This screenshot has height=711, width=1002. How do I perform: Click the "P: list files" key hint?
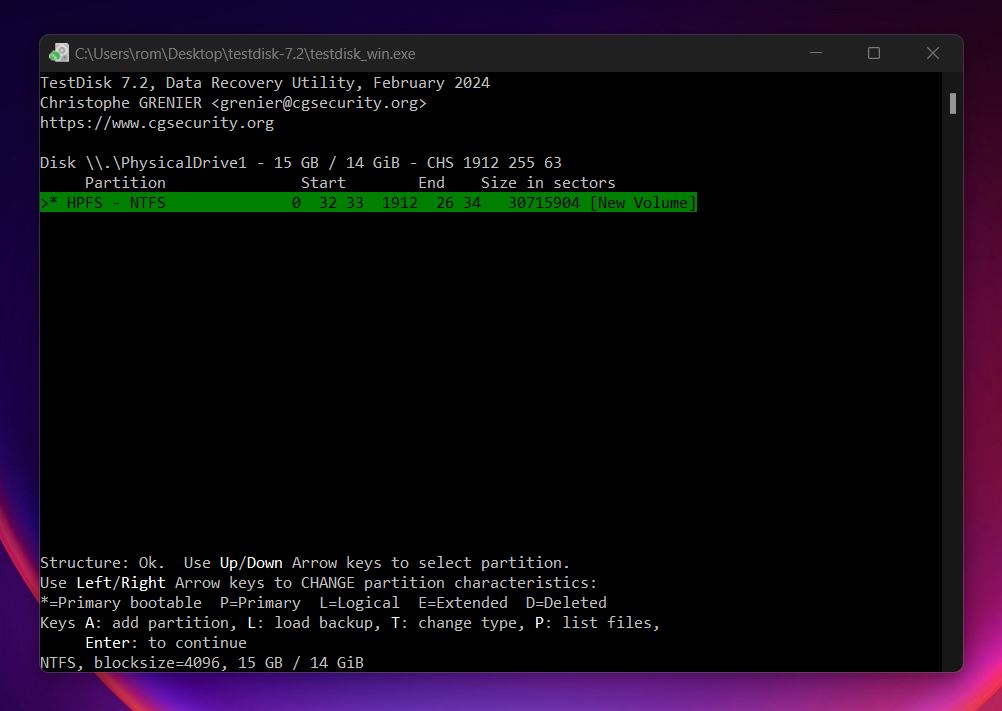[x=597, y=623]
